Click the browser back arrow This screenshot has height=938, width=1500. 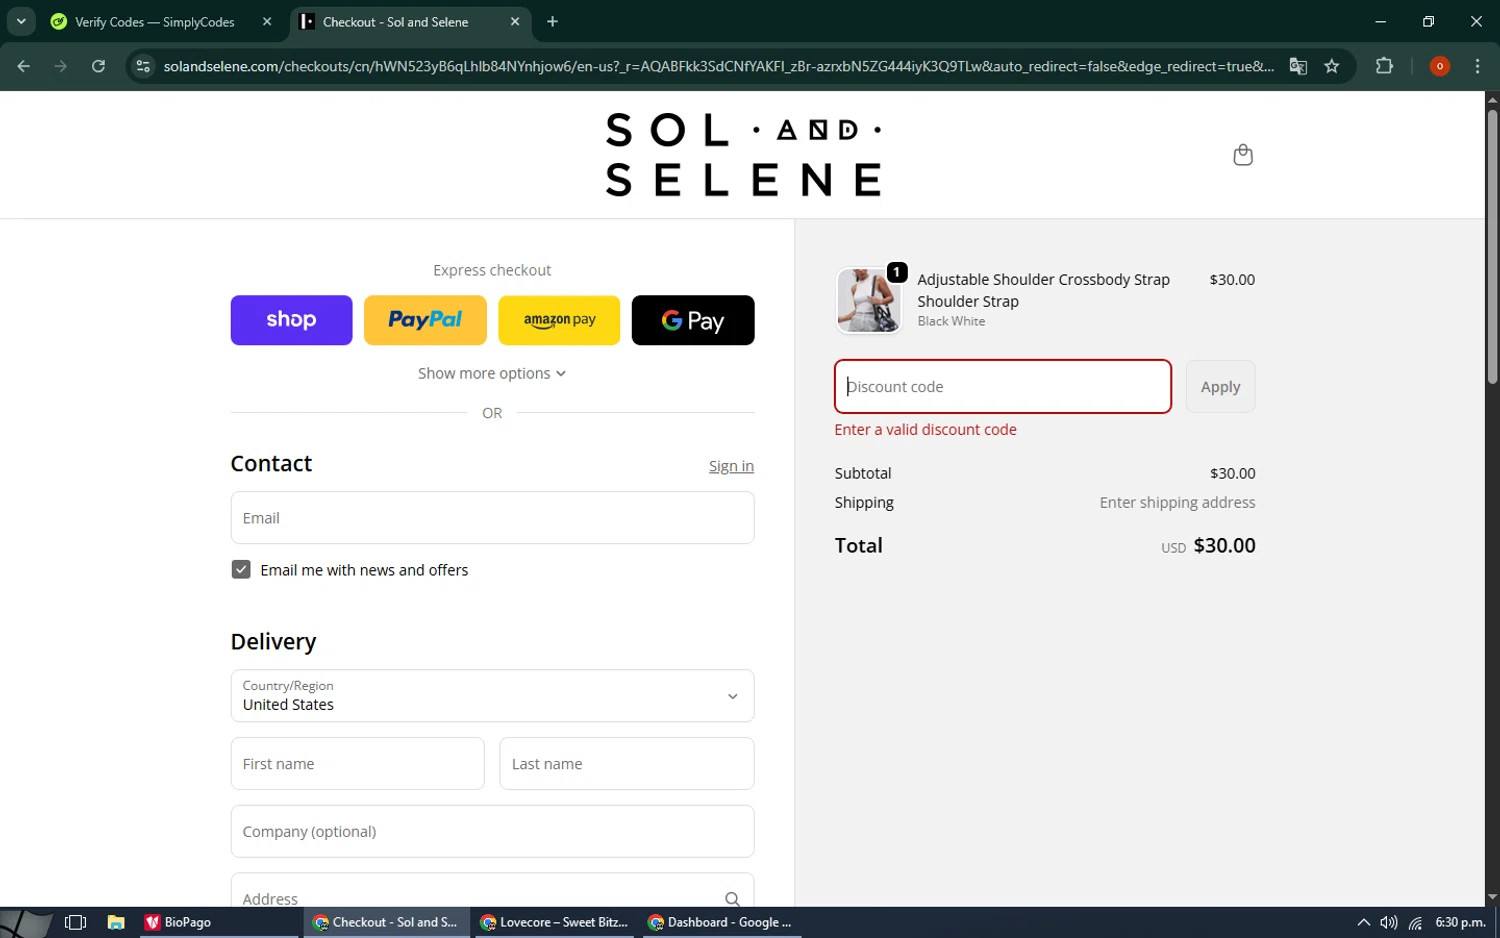[x=24, y=66]
